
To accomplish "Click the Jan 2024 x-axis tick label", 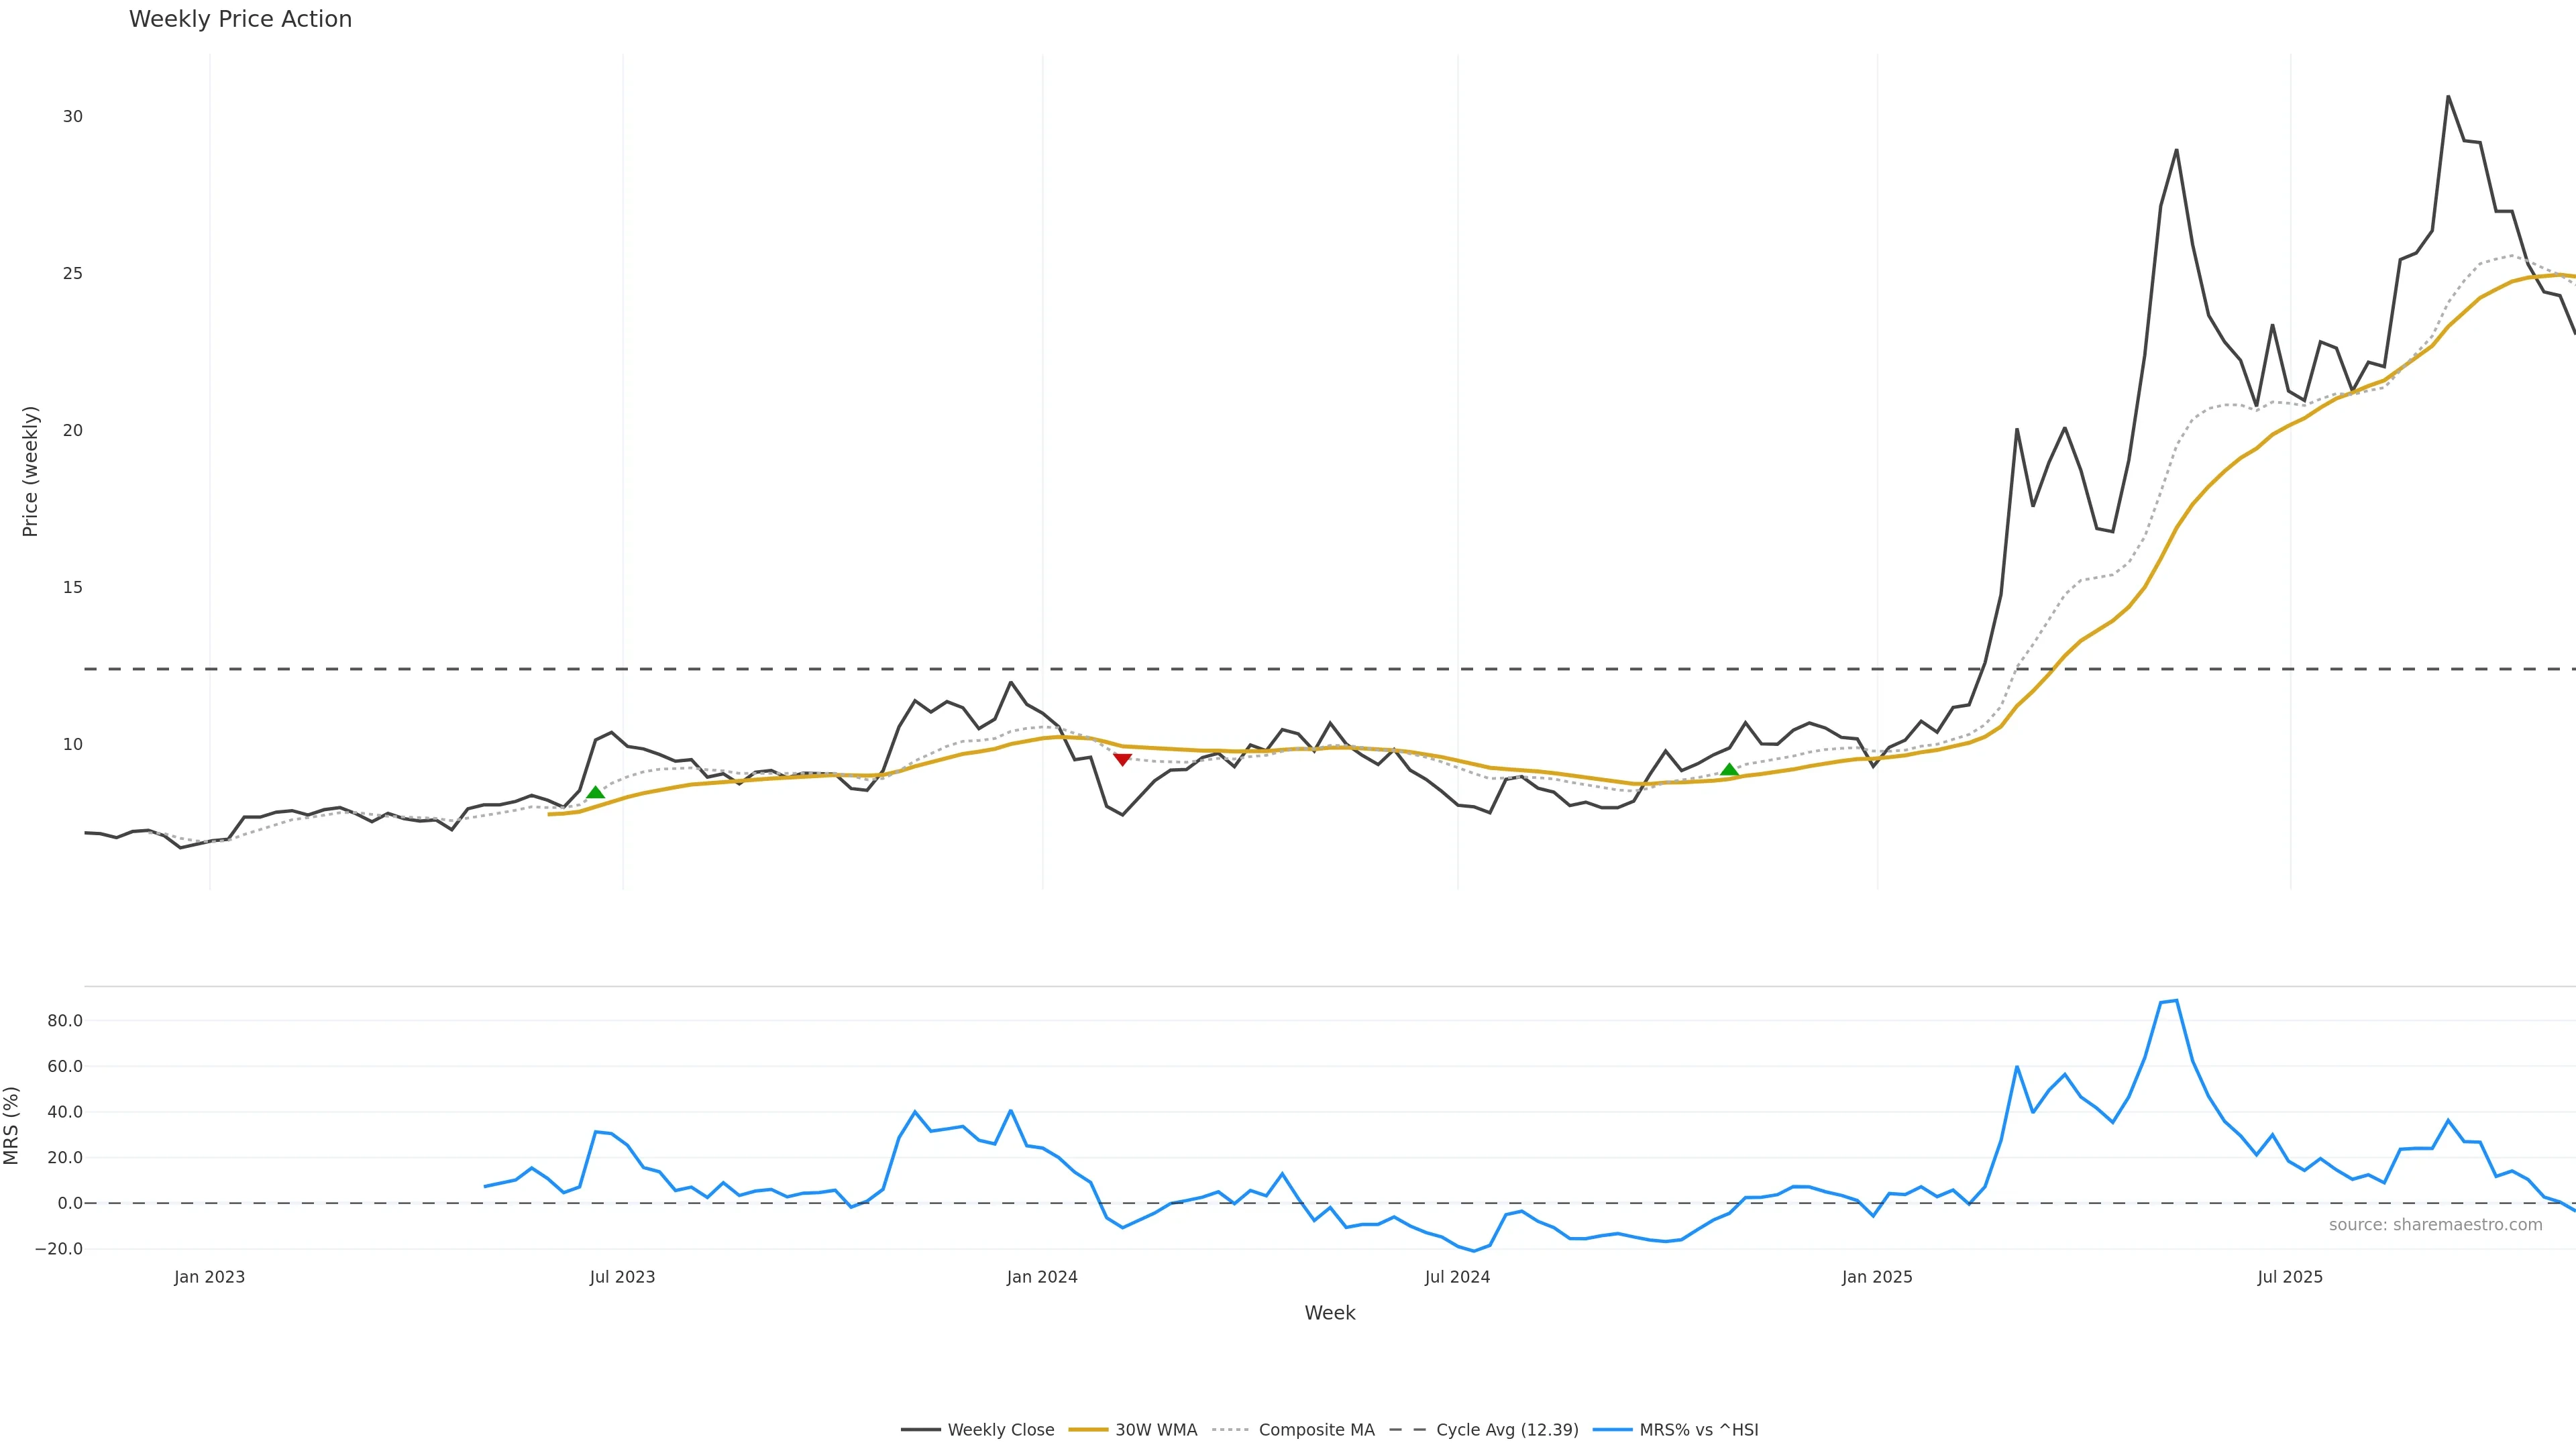I will tap(1042, 1277).
